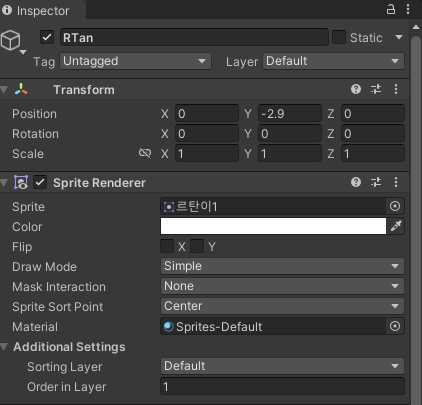Image resolution: width=422 pixels, height=405 pixels.
Task: Click the Sprite Sort Point label
Action: [58, 307]
